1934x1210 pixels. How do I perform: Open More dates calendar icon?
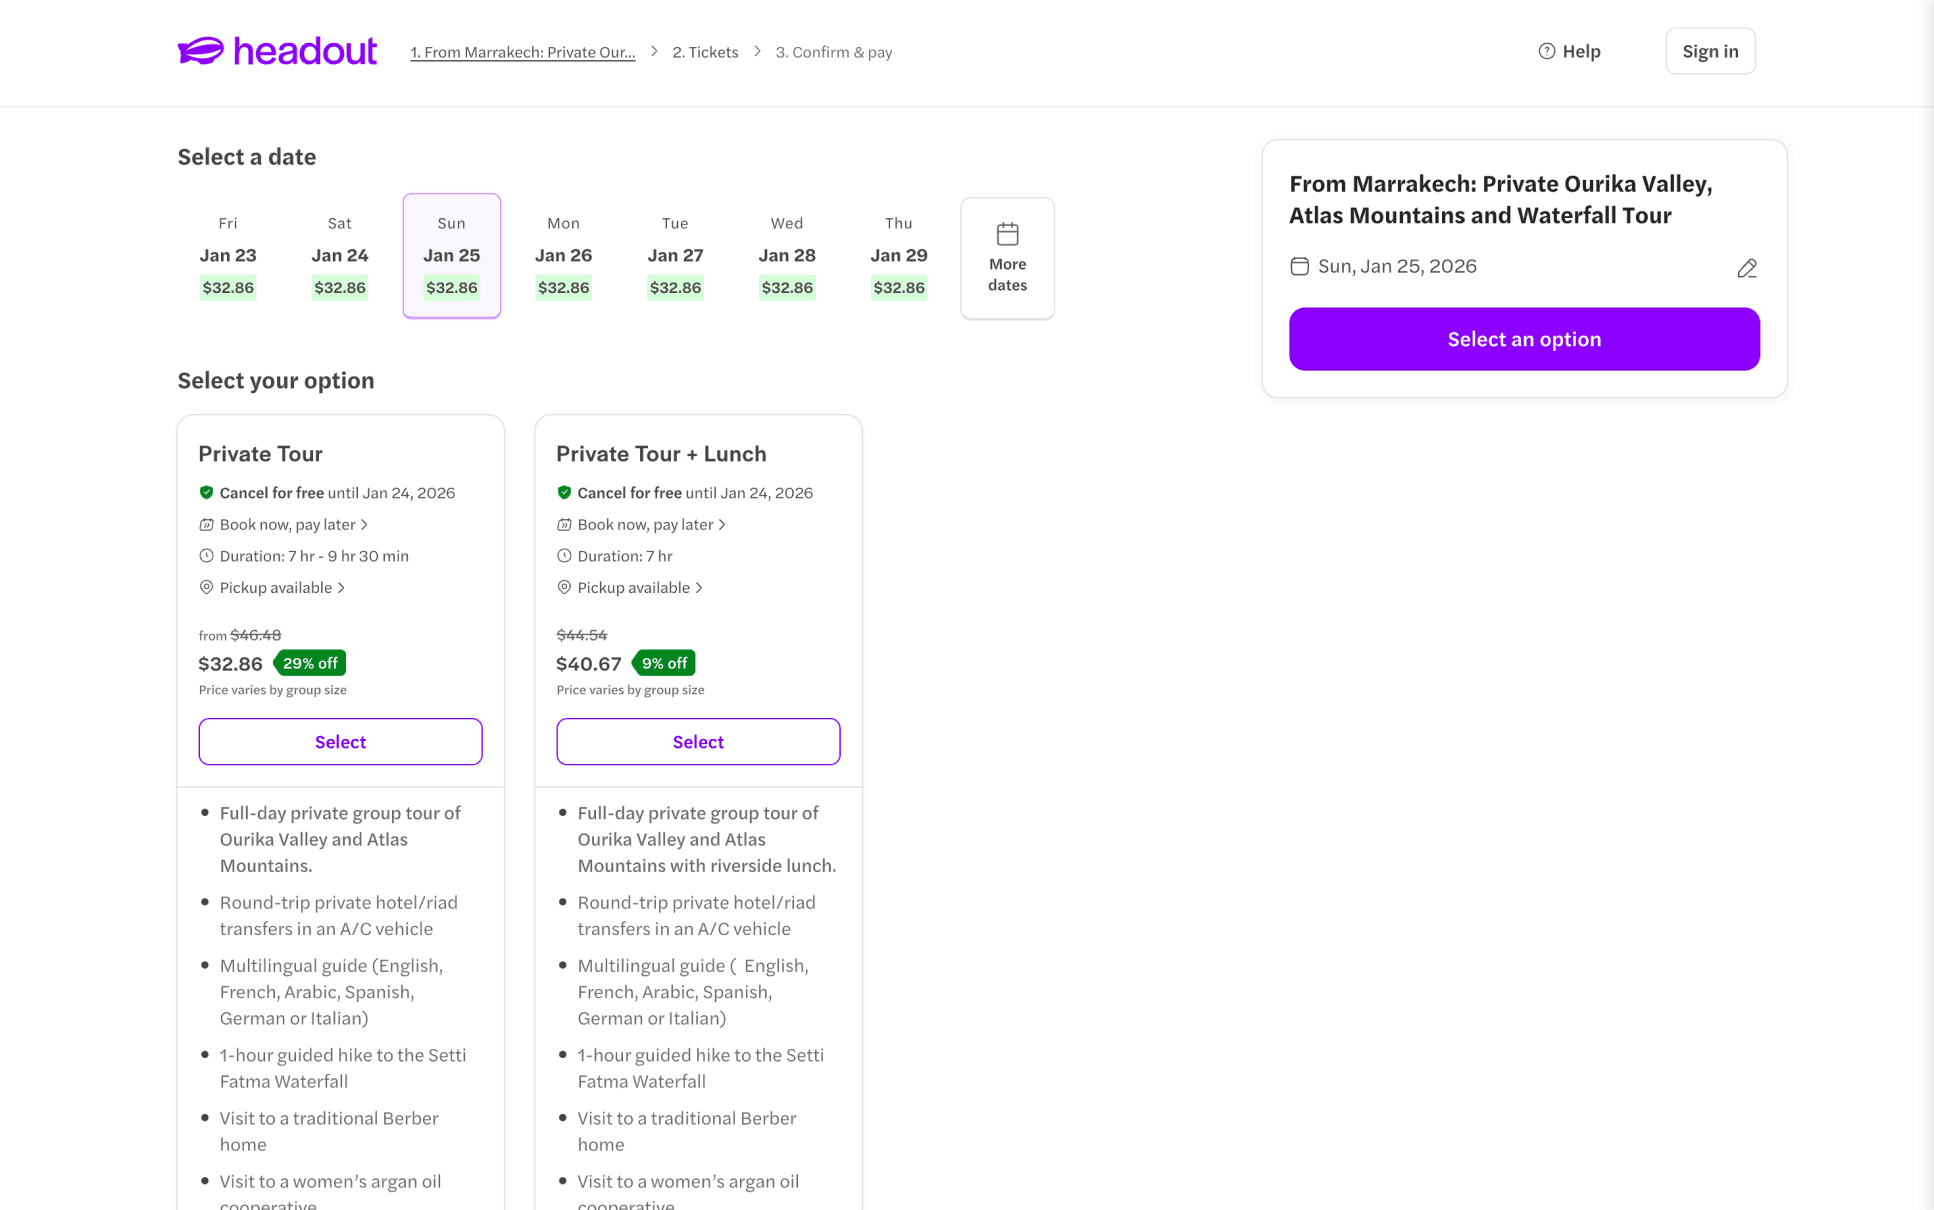coord(1007,235)
